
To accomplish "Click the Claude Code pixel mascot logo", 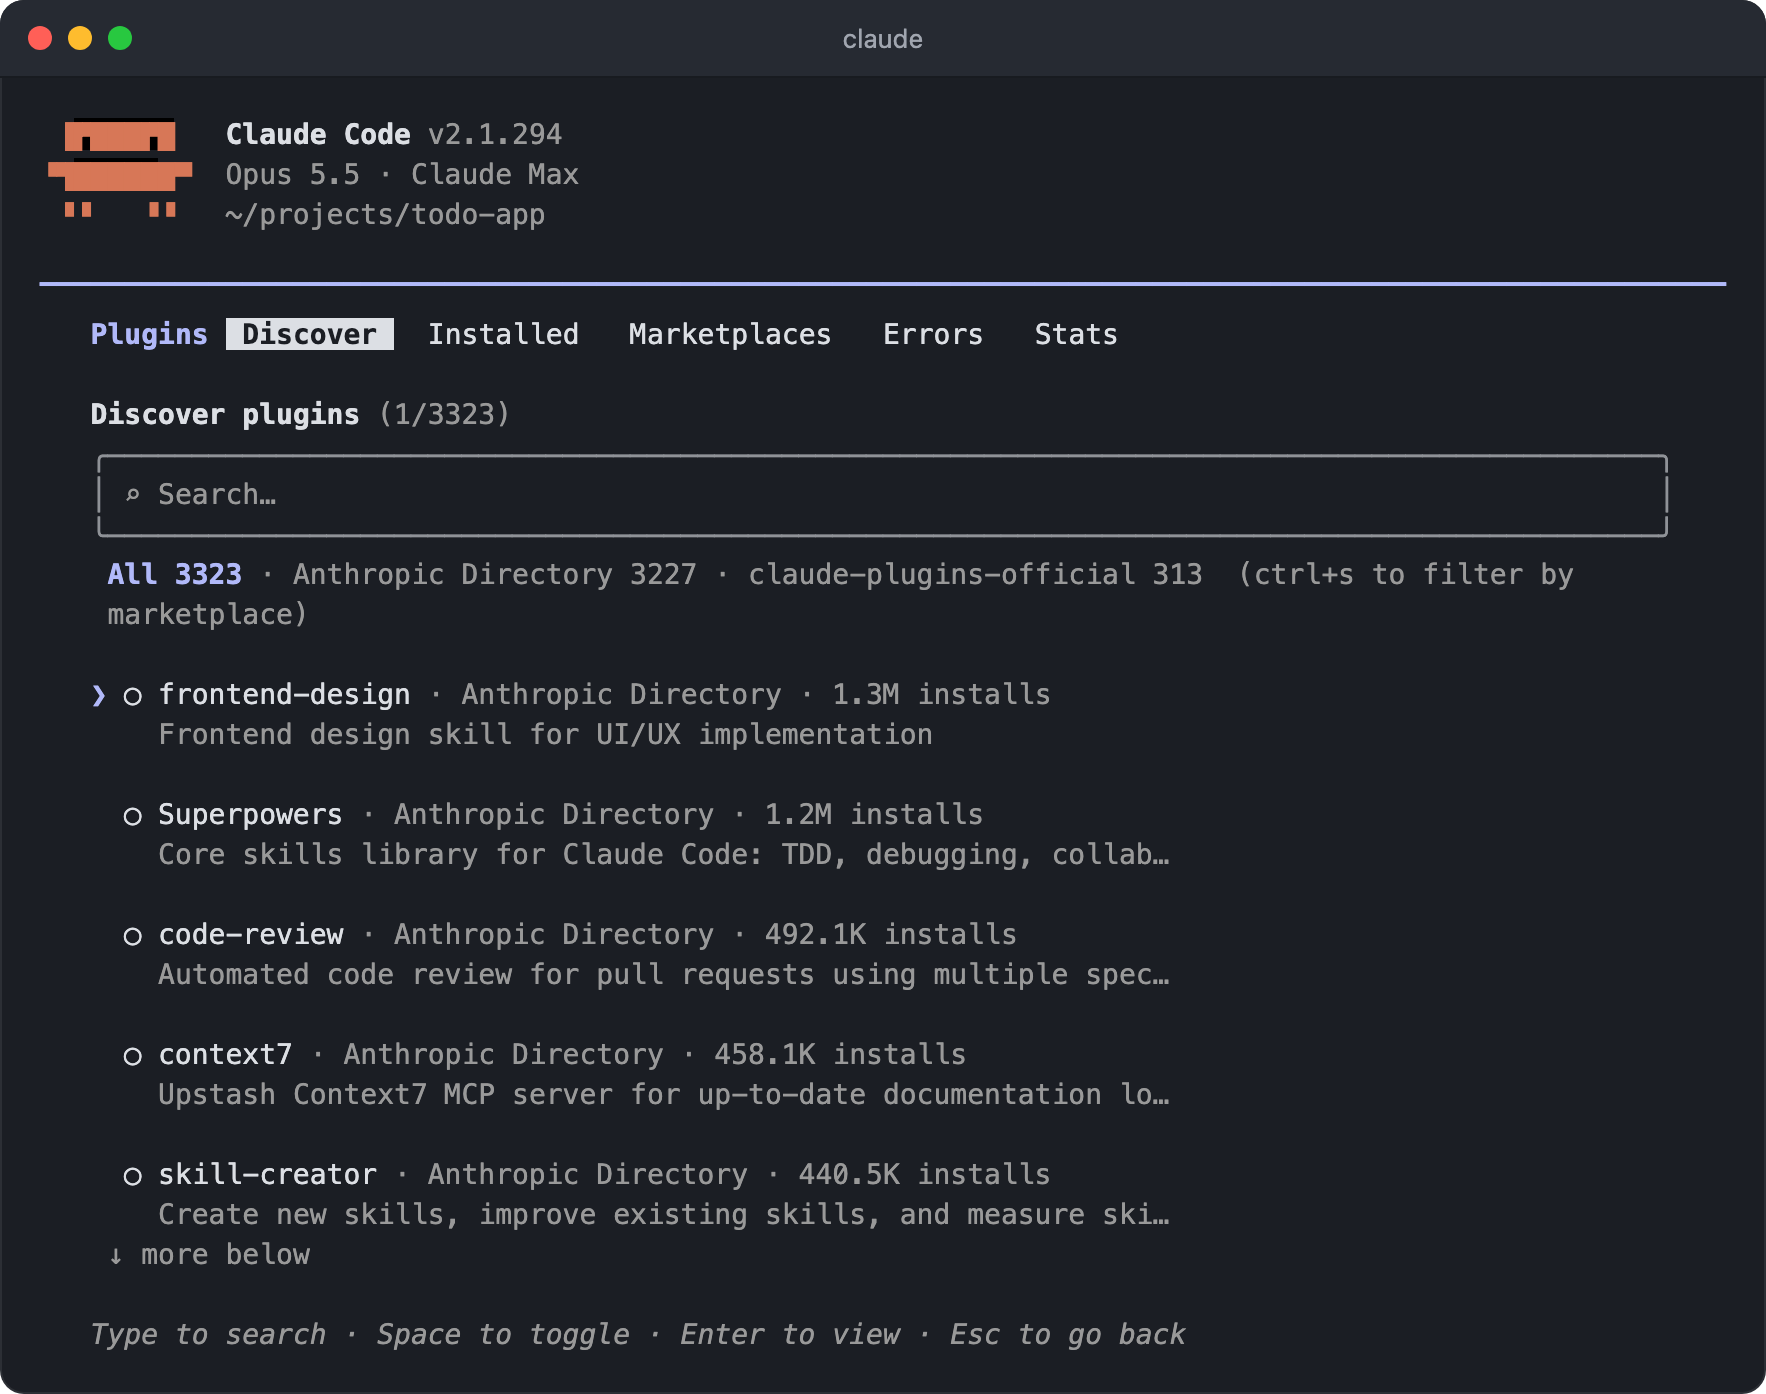I will coord(120,168).
